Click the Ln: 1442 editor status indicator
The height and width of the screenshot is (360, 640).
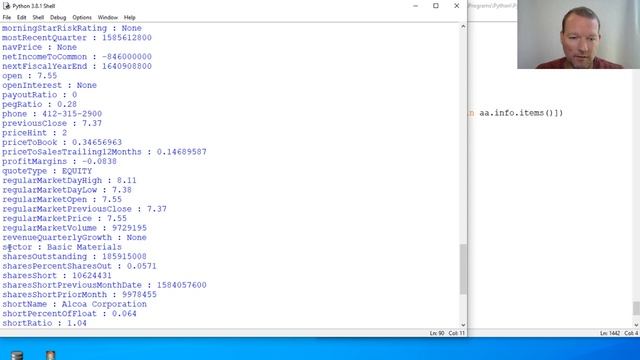(610, 333)
